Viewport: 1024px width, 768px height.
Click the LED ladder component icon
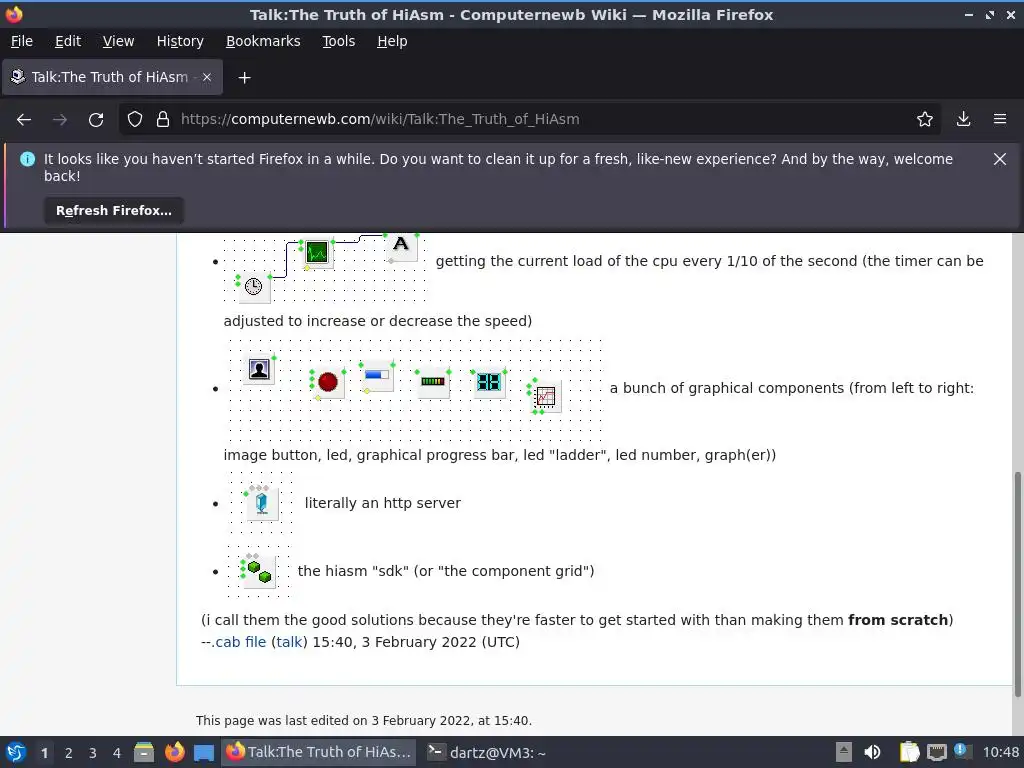click(433, 382)
